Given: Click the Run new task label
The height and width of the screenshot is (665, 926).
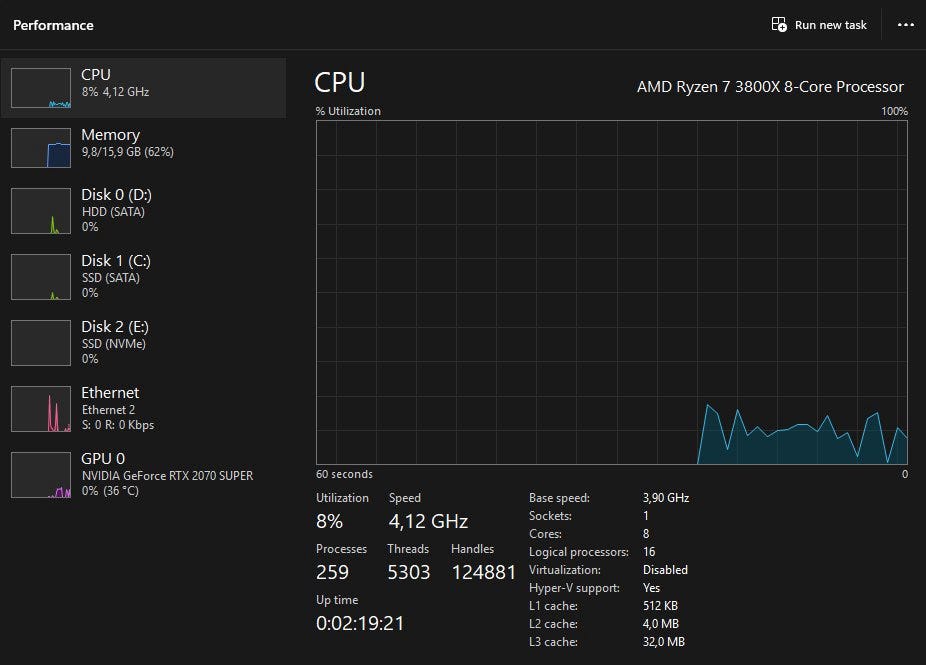Looking at the screenshot, I should [830, 25].
